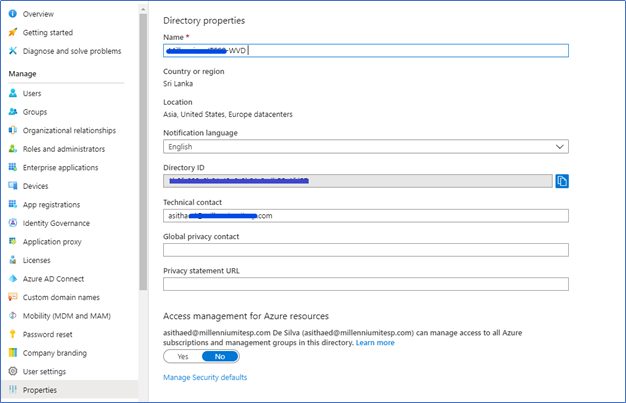Click the sidebar scroll up arrow
This screenshot has width=626, height=403.
click(x=143, y=9)
